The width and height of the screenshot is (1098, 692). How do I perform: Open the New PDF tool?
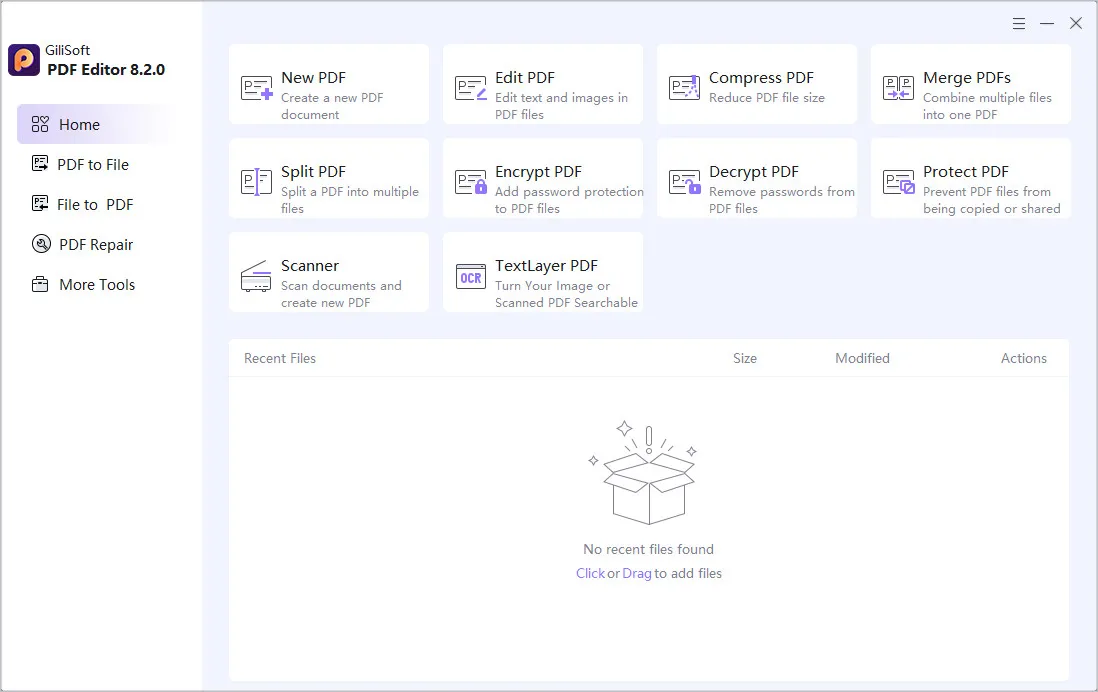(x=328, y=84)
